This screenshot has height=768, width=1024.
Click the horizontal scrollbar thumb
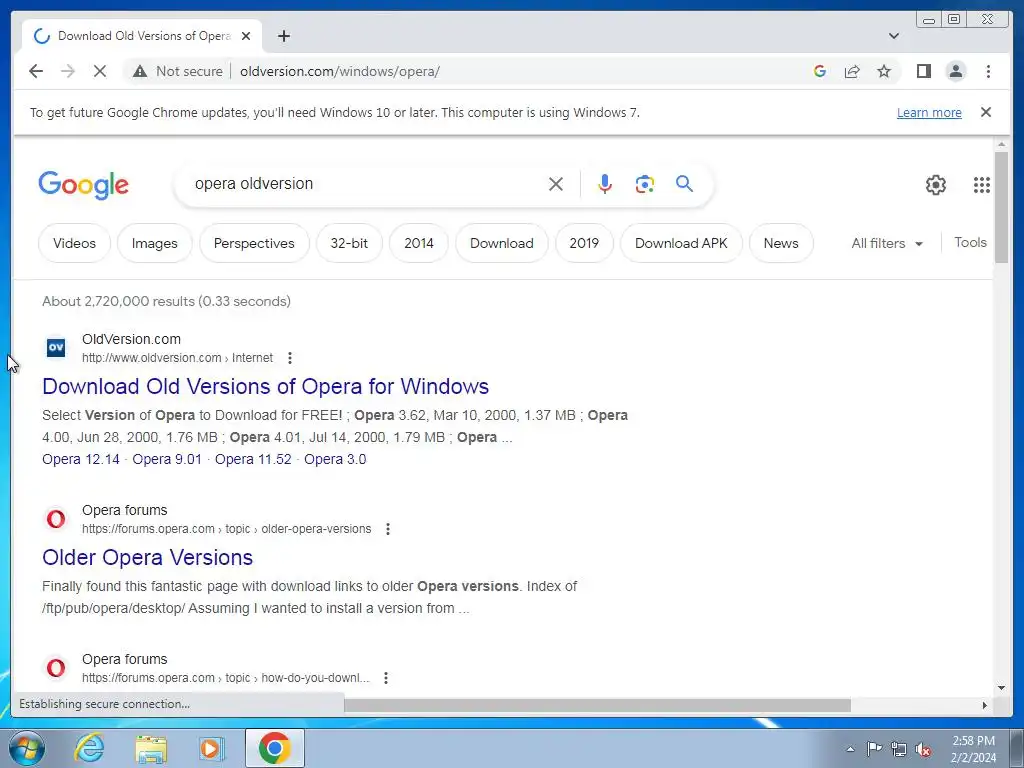[597, 705]
